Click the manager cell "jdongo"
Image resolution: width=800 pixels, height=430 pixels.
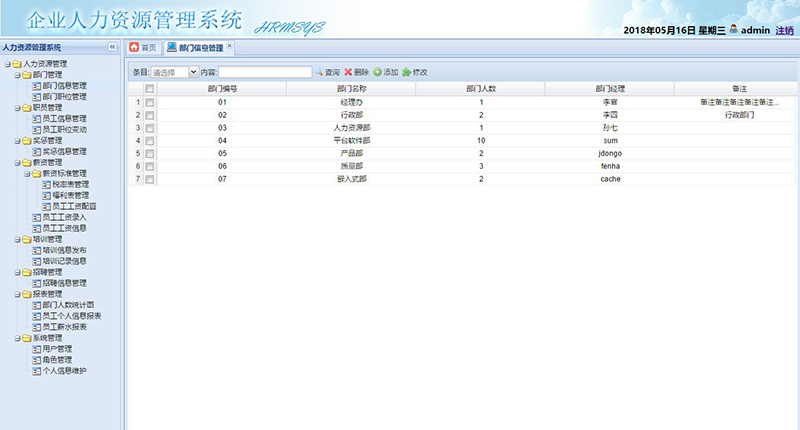click(x=610, y=154)
